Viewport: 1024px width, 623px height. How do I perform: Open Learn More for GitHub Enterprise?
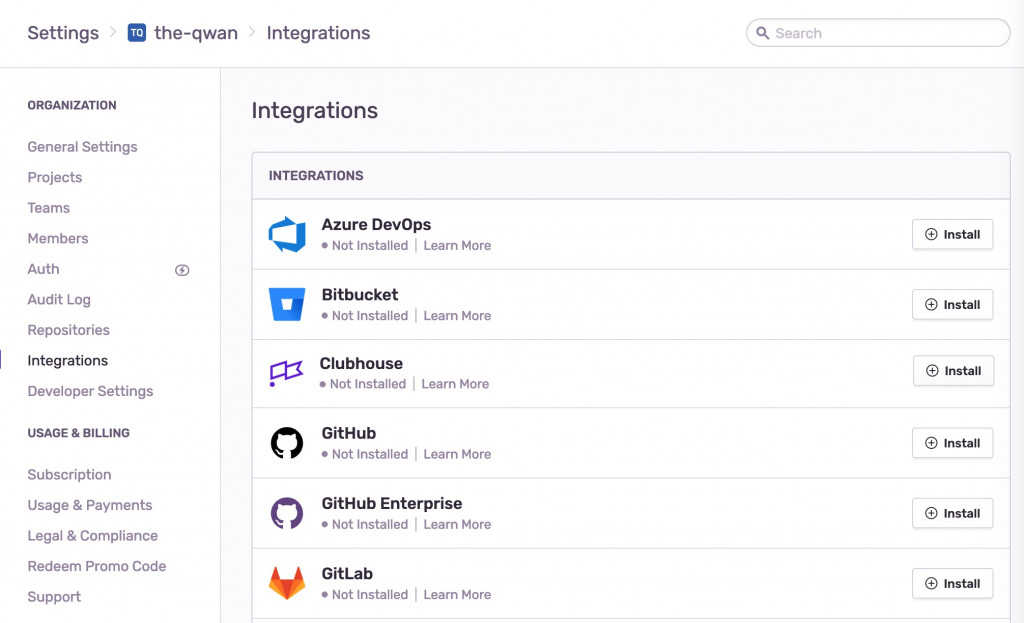tap(457, 524)
